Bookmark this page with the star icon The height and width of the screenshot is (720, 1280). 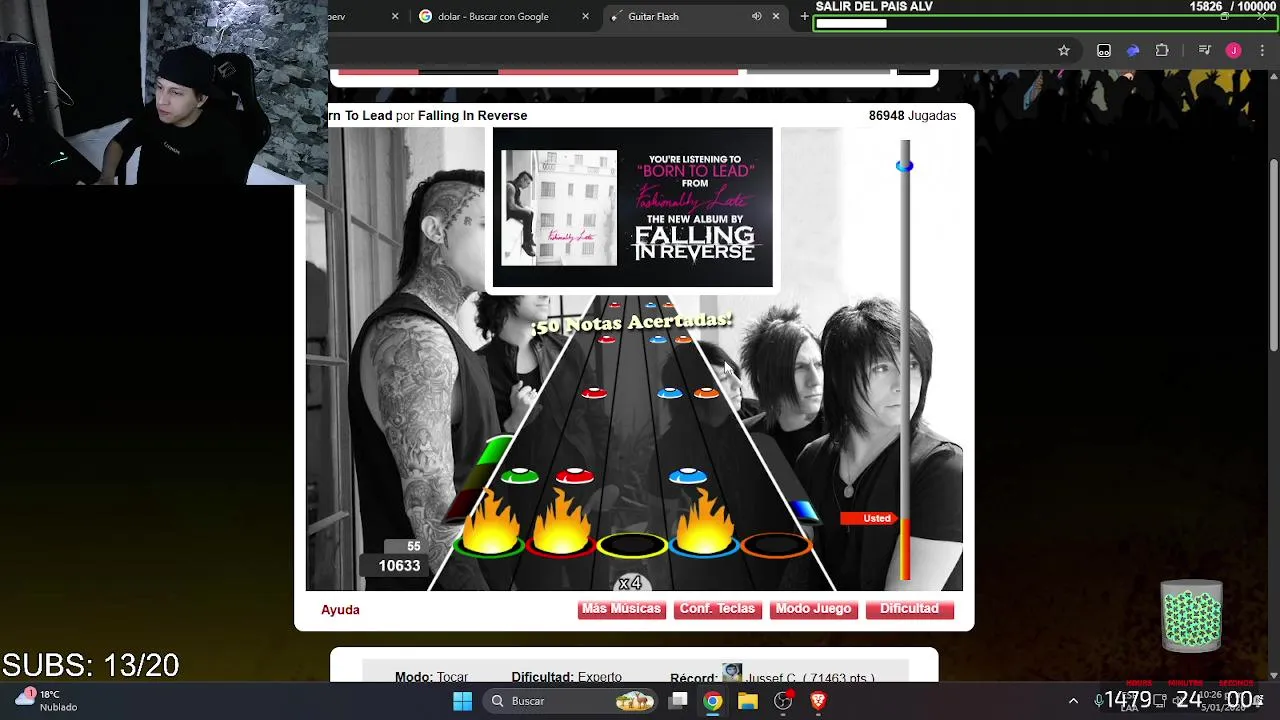(1064, 50)
